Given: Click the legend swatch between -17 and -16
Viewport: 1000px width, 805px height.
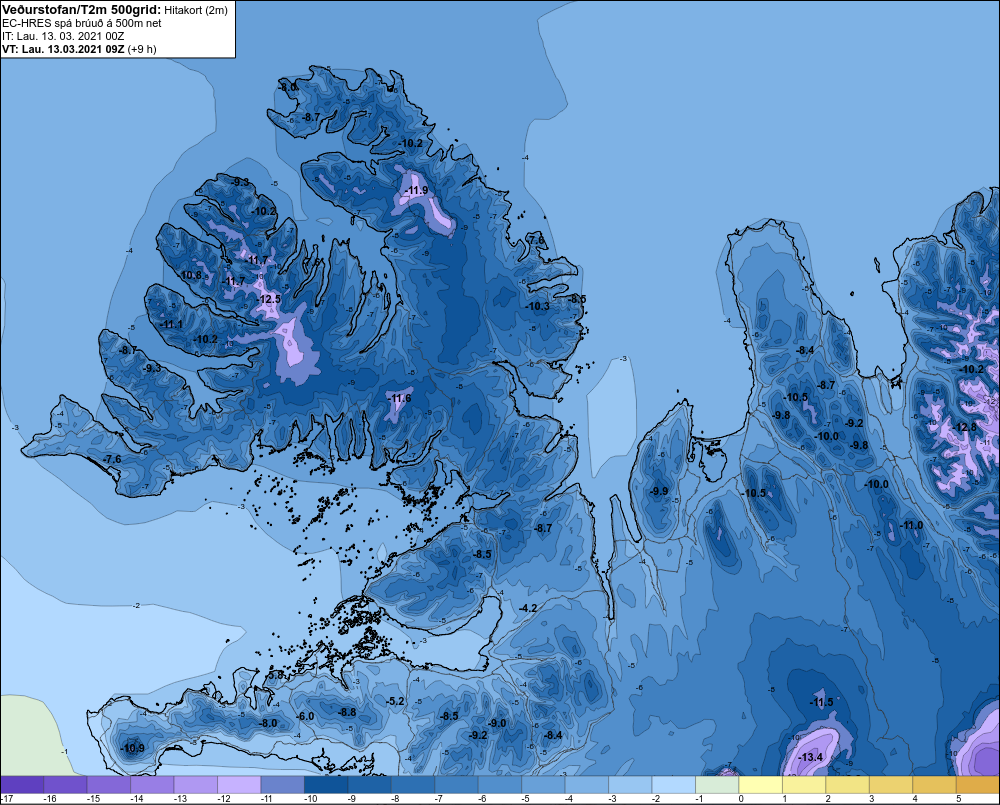Looking at the screenshot, I should point(22,785).
